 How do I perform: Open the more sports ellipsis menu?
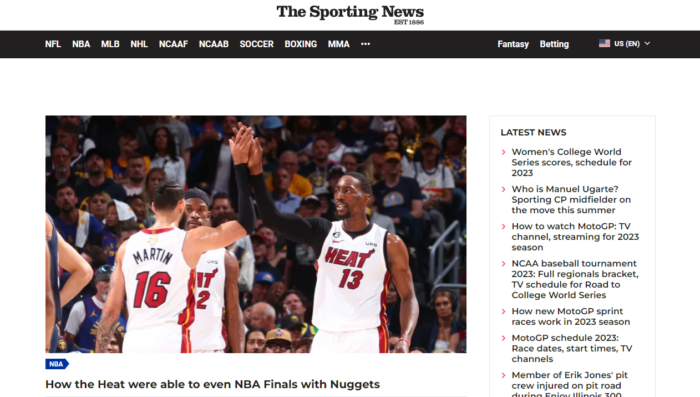[365, 44]
